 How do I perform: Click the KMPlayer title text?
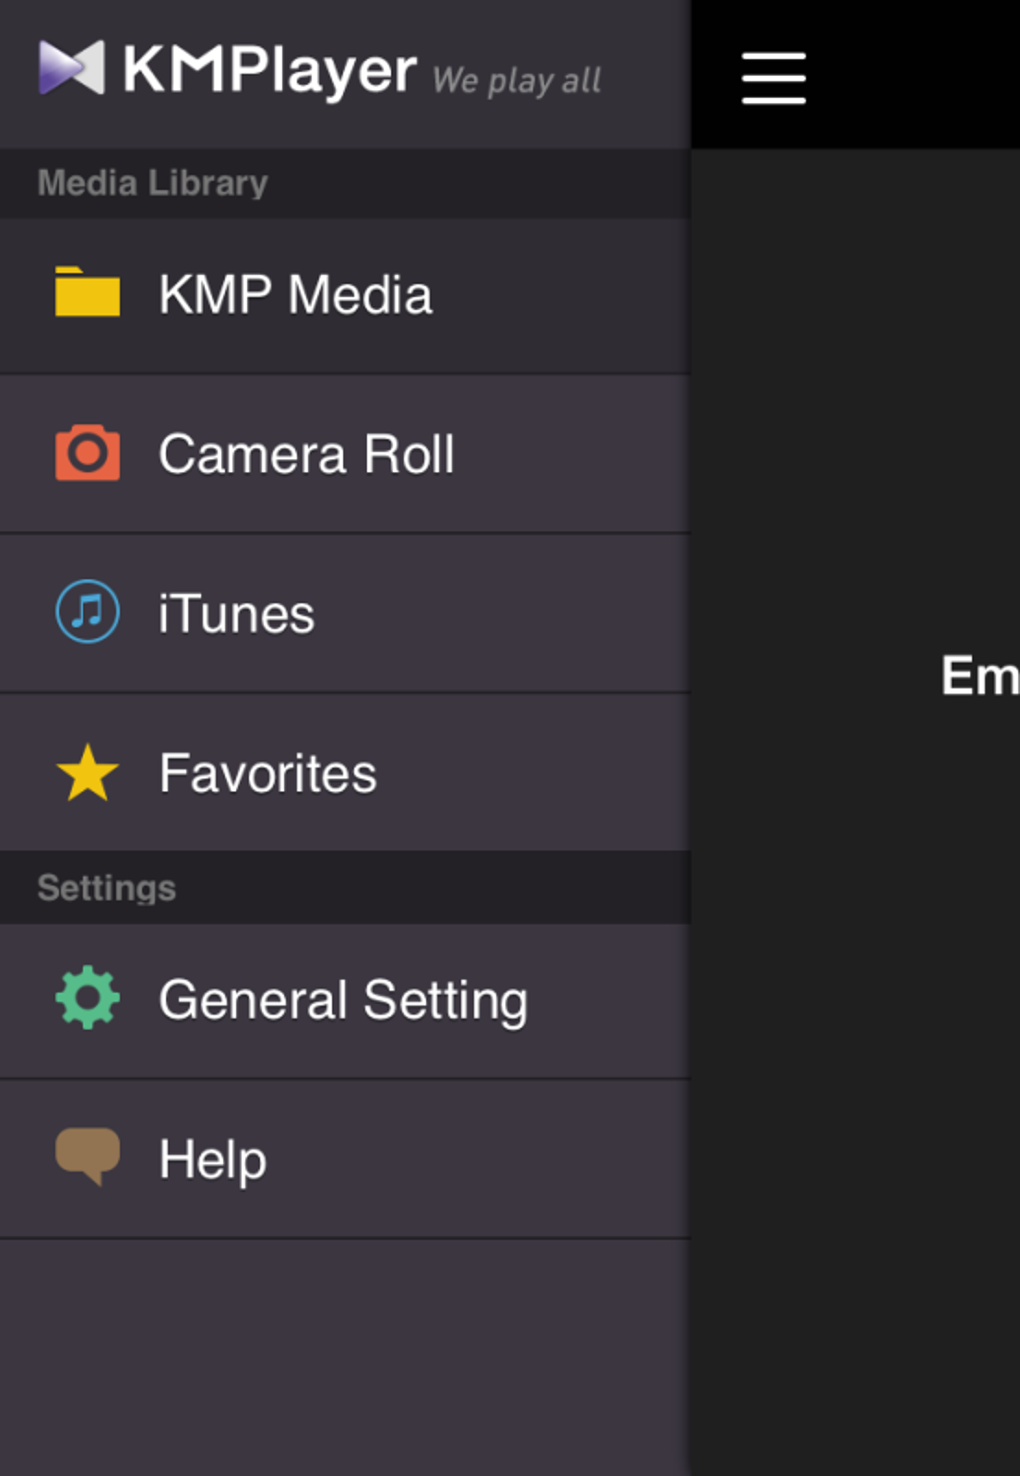coord(269,70)
